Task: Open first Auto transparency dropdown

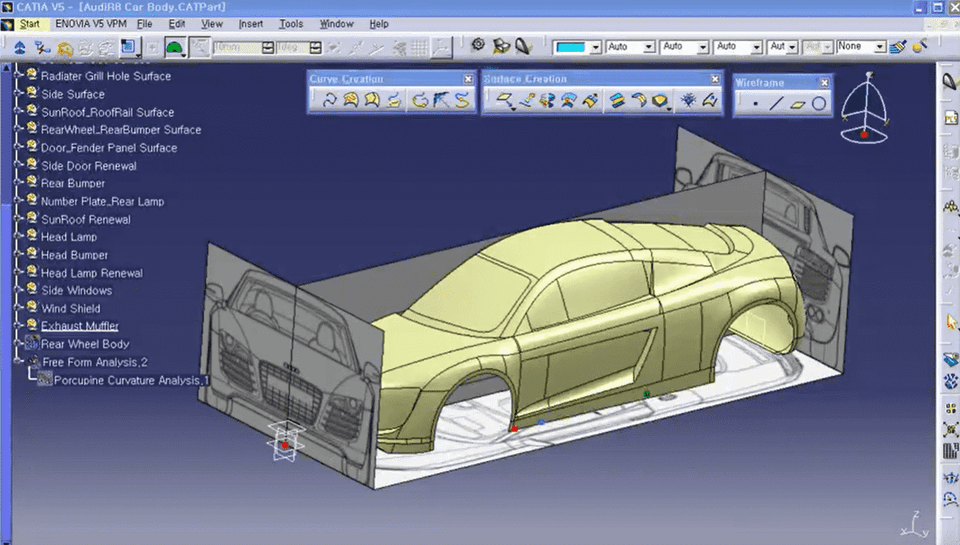Action: 649,47
